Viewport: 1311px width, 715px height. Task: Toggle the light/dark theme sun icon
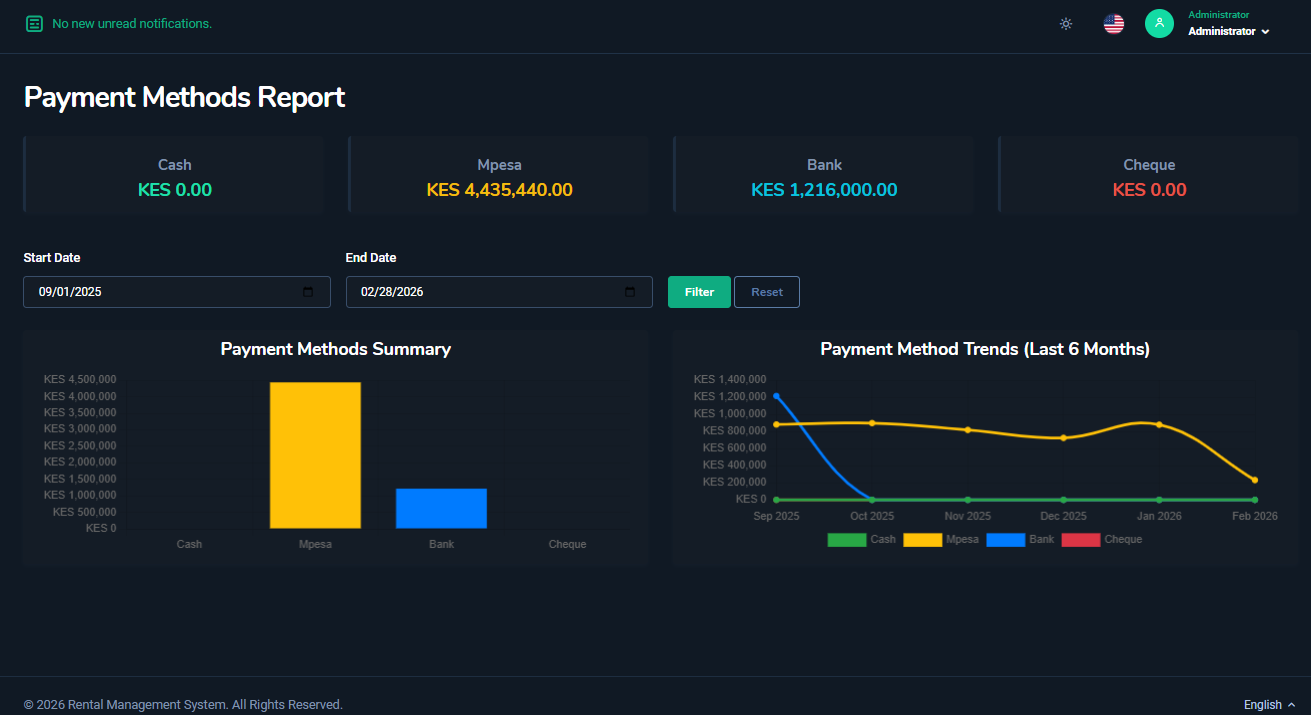(x=1066, y=24)
